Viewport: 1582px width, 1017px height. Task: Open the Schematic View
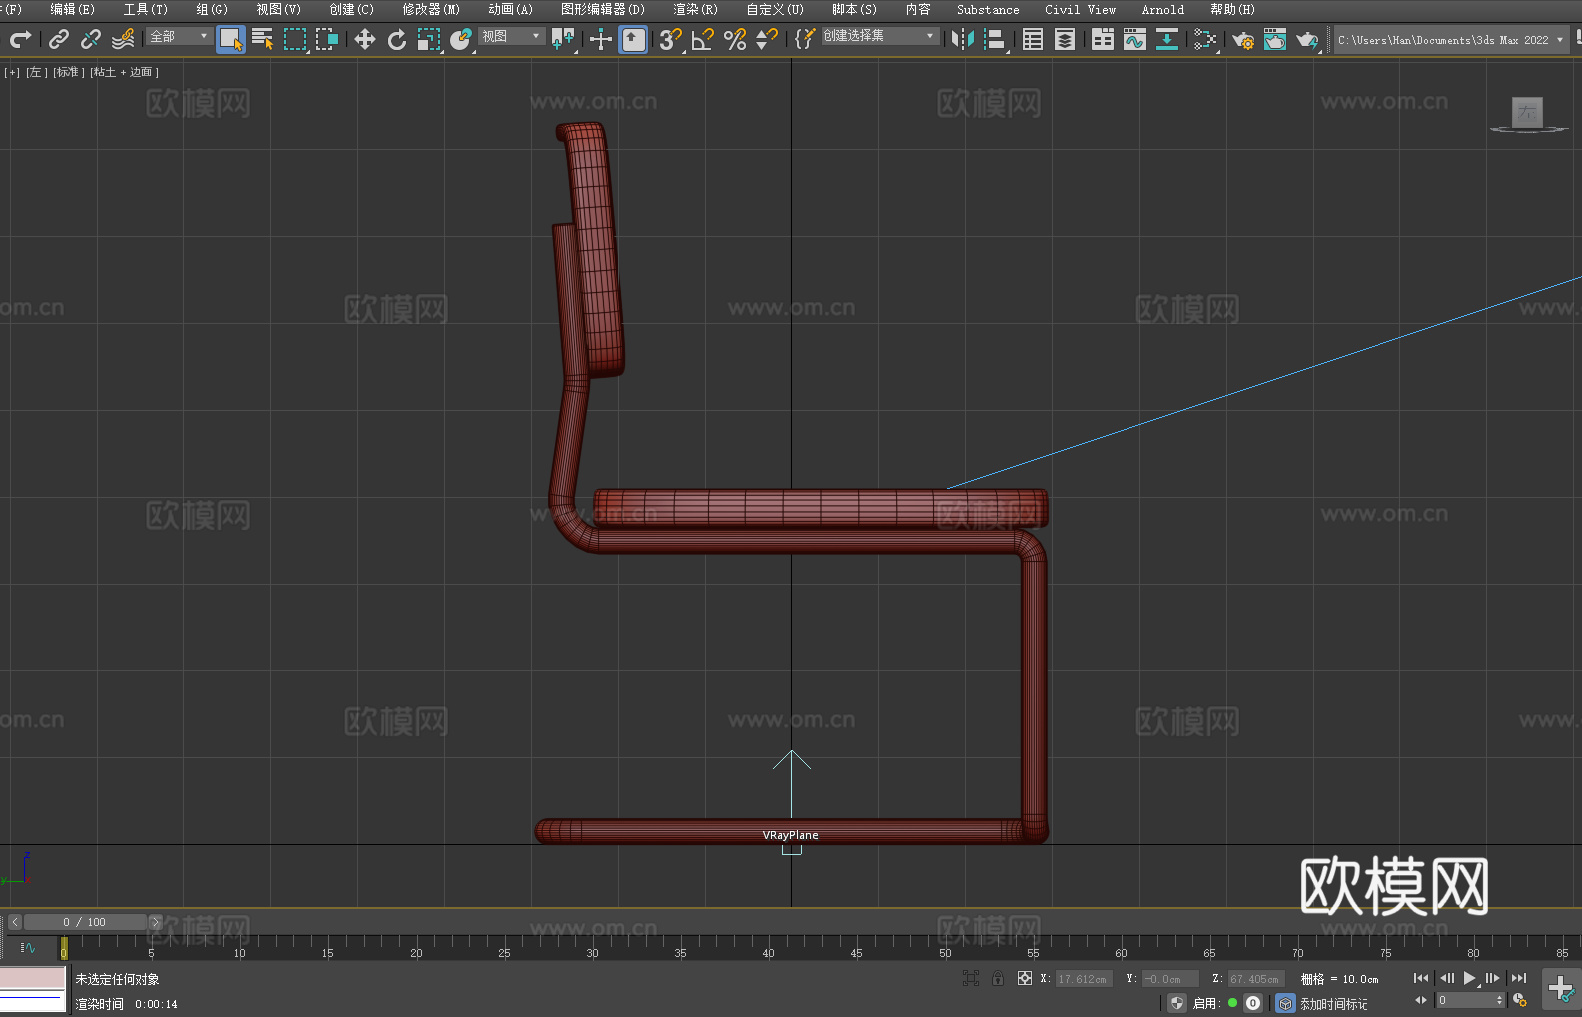[x=1205, y=39]
